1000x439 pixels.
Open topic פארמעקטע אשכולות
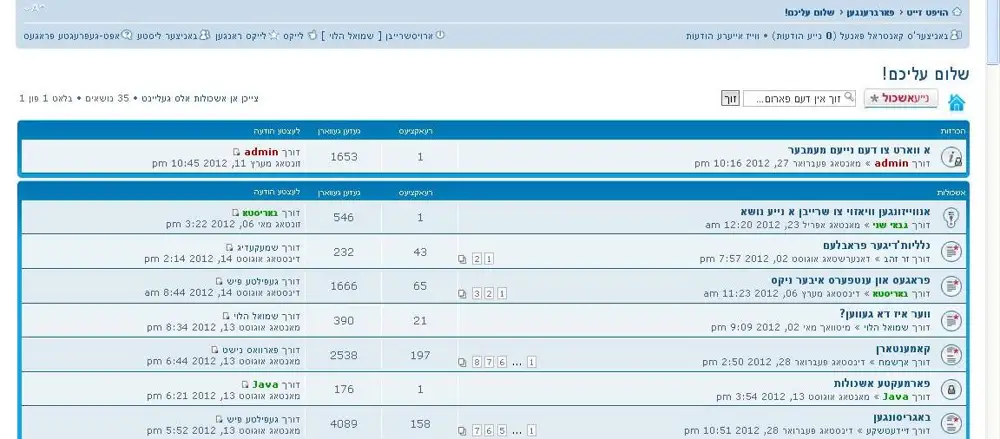(x=882, y=383)
